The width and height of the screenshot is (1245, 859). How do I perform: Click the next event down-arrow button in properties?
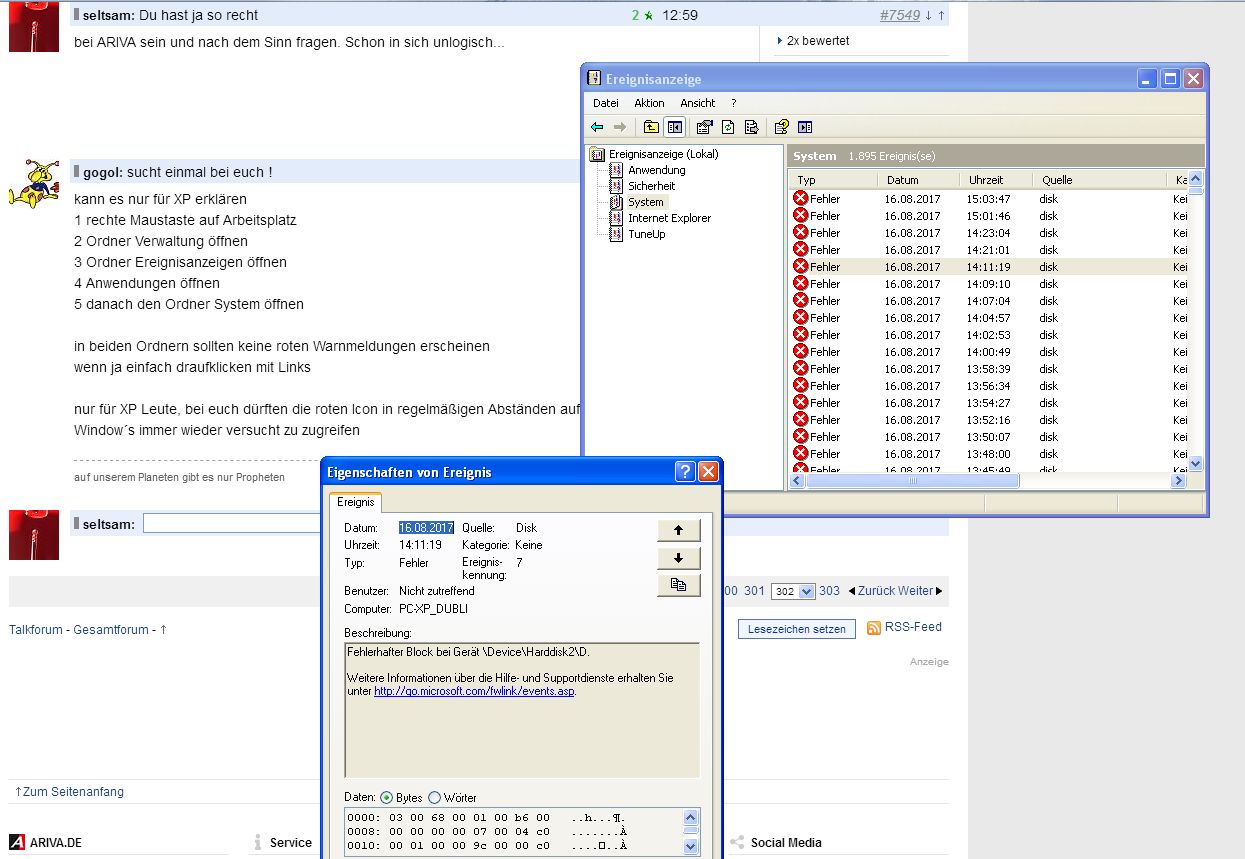[x=679, y=558]
